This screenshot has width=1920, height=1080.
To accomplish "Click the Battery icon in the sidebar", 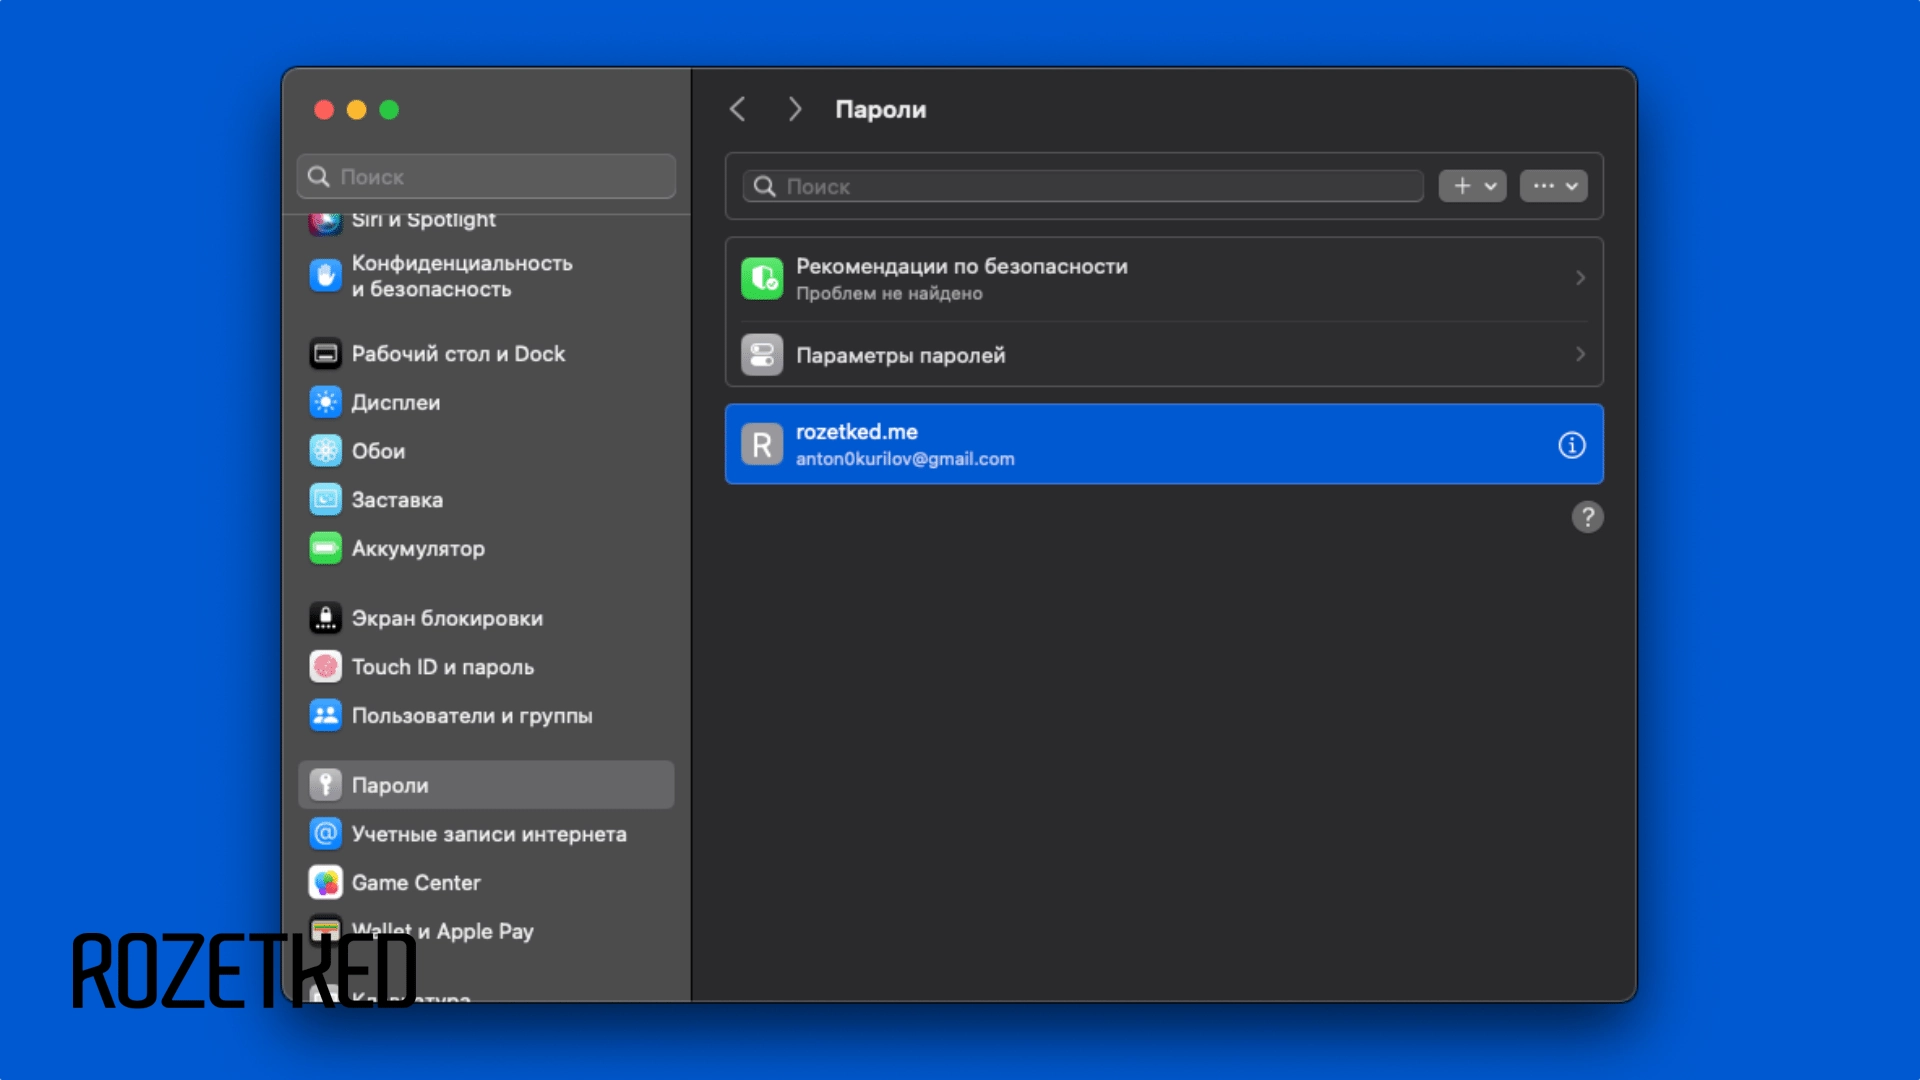I will [325, 548].
